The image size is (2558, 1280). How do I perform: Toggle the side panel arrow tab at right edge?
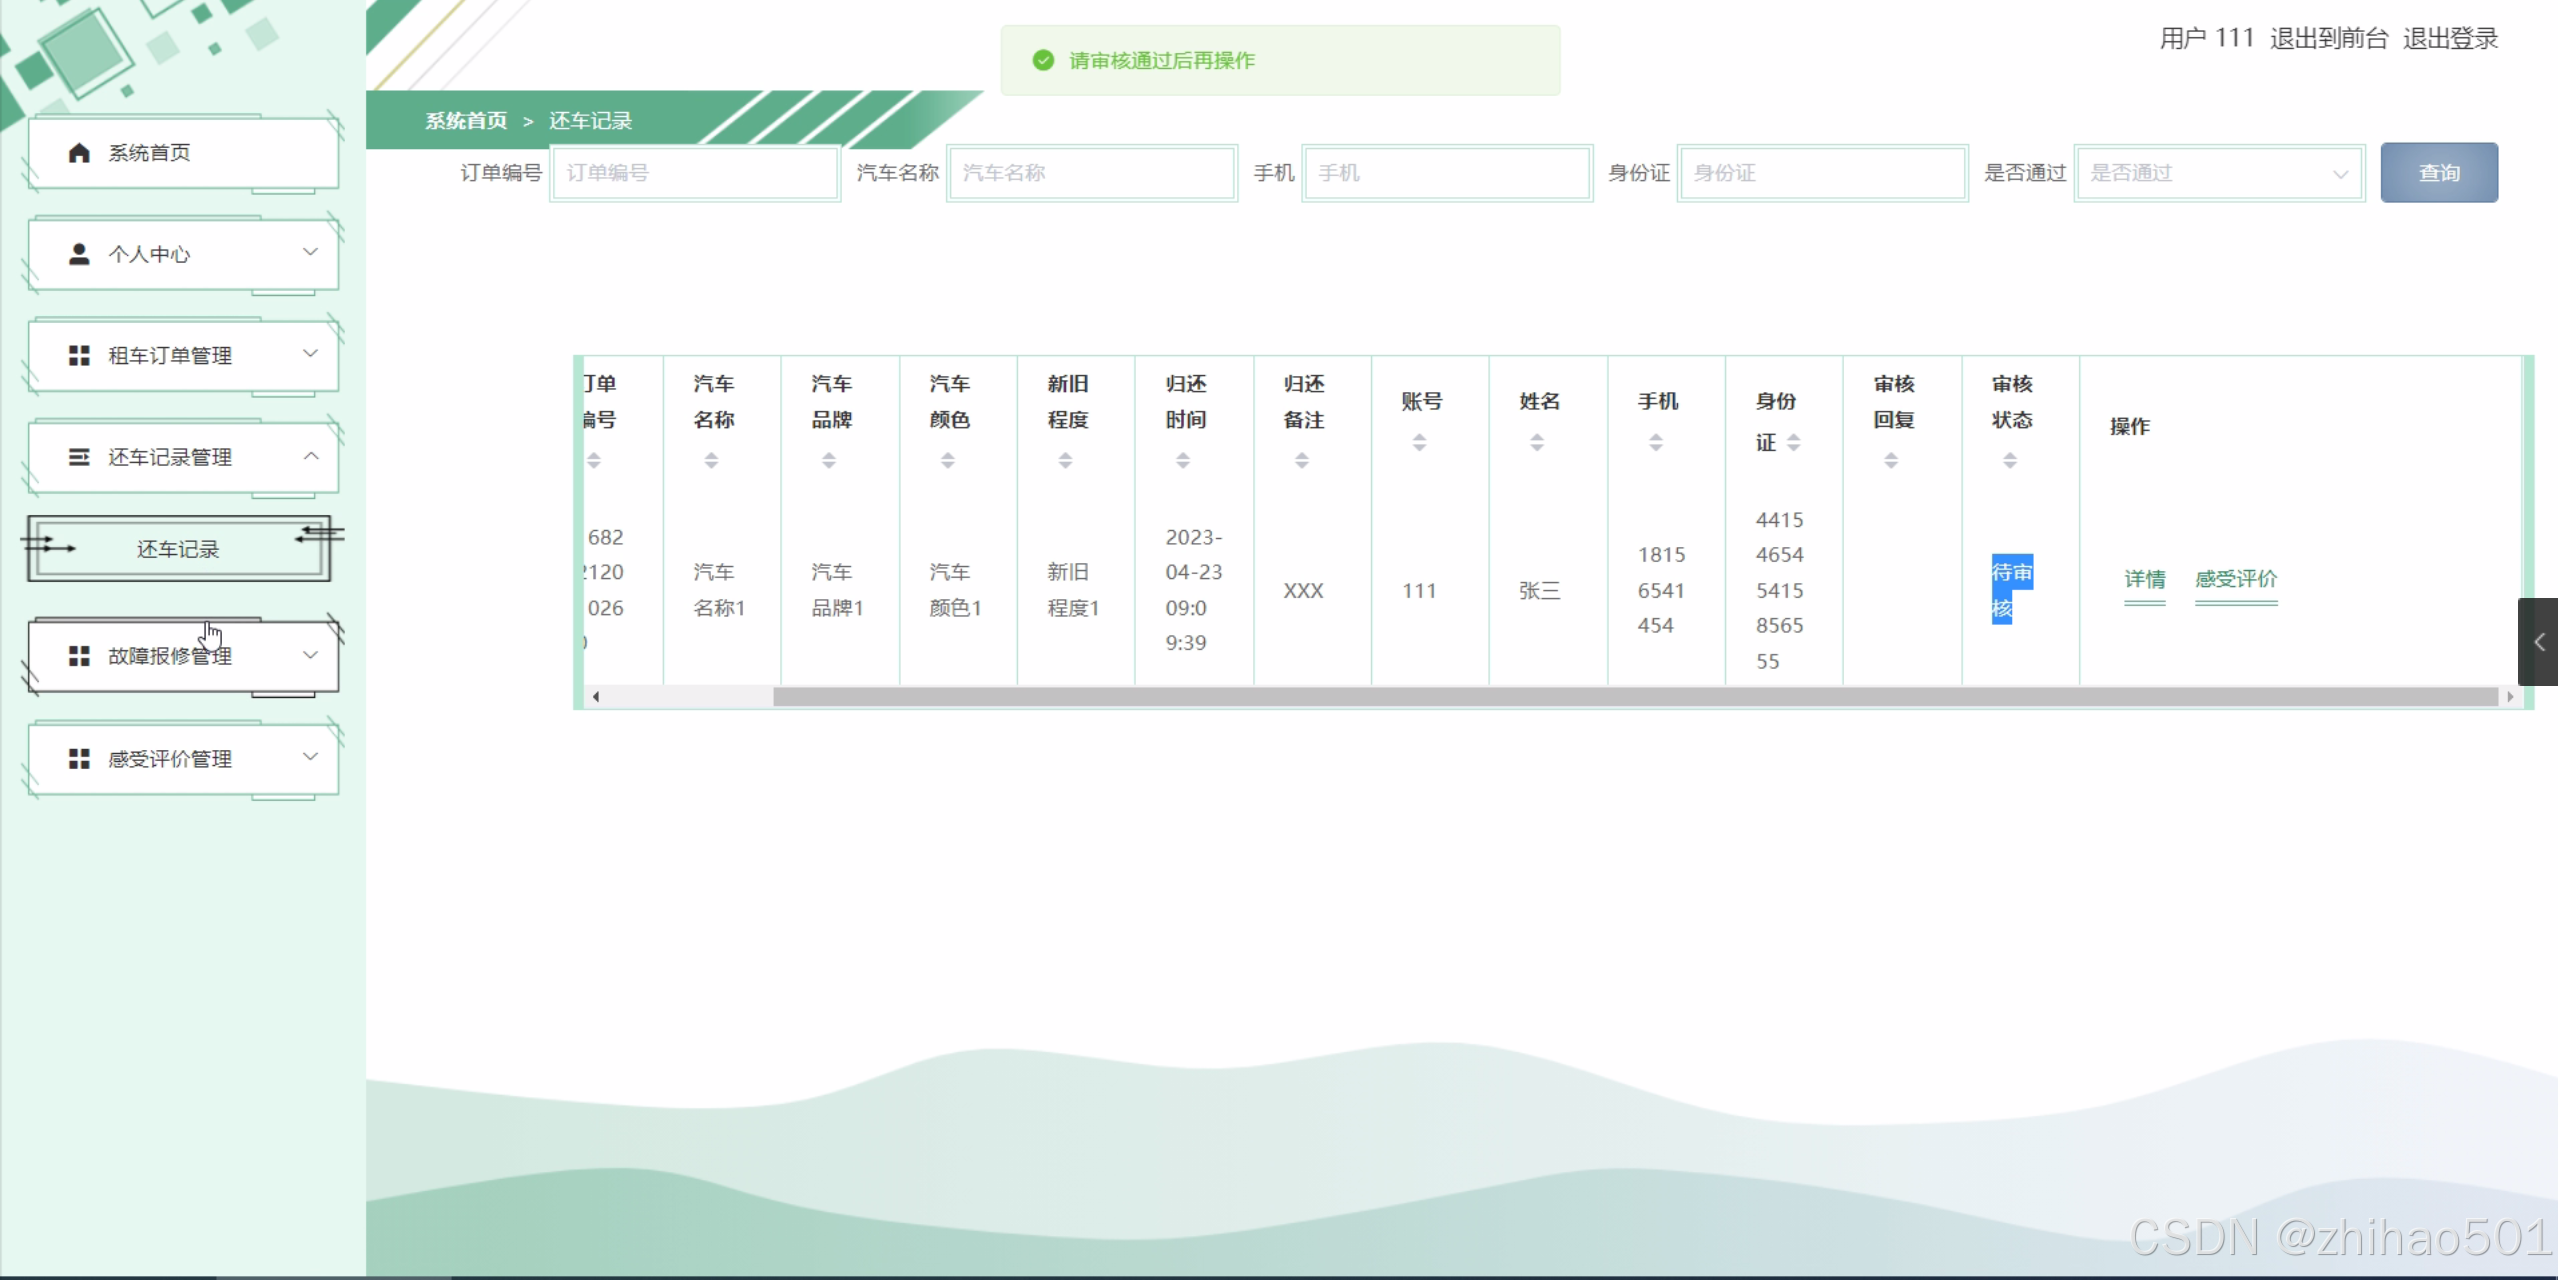click(2538, 642)
